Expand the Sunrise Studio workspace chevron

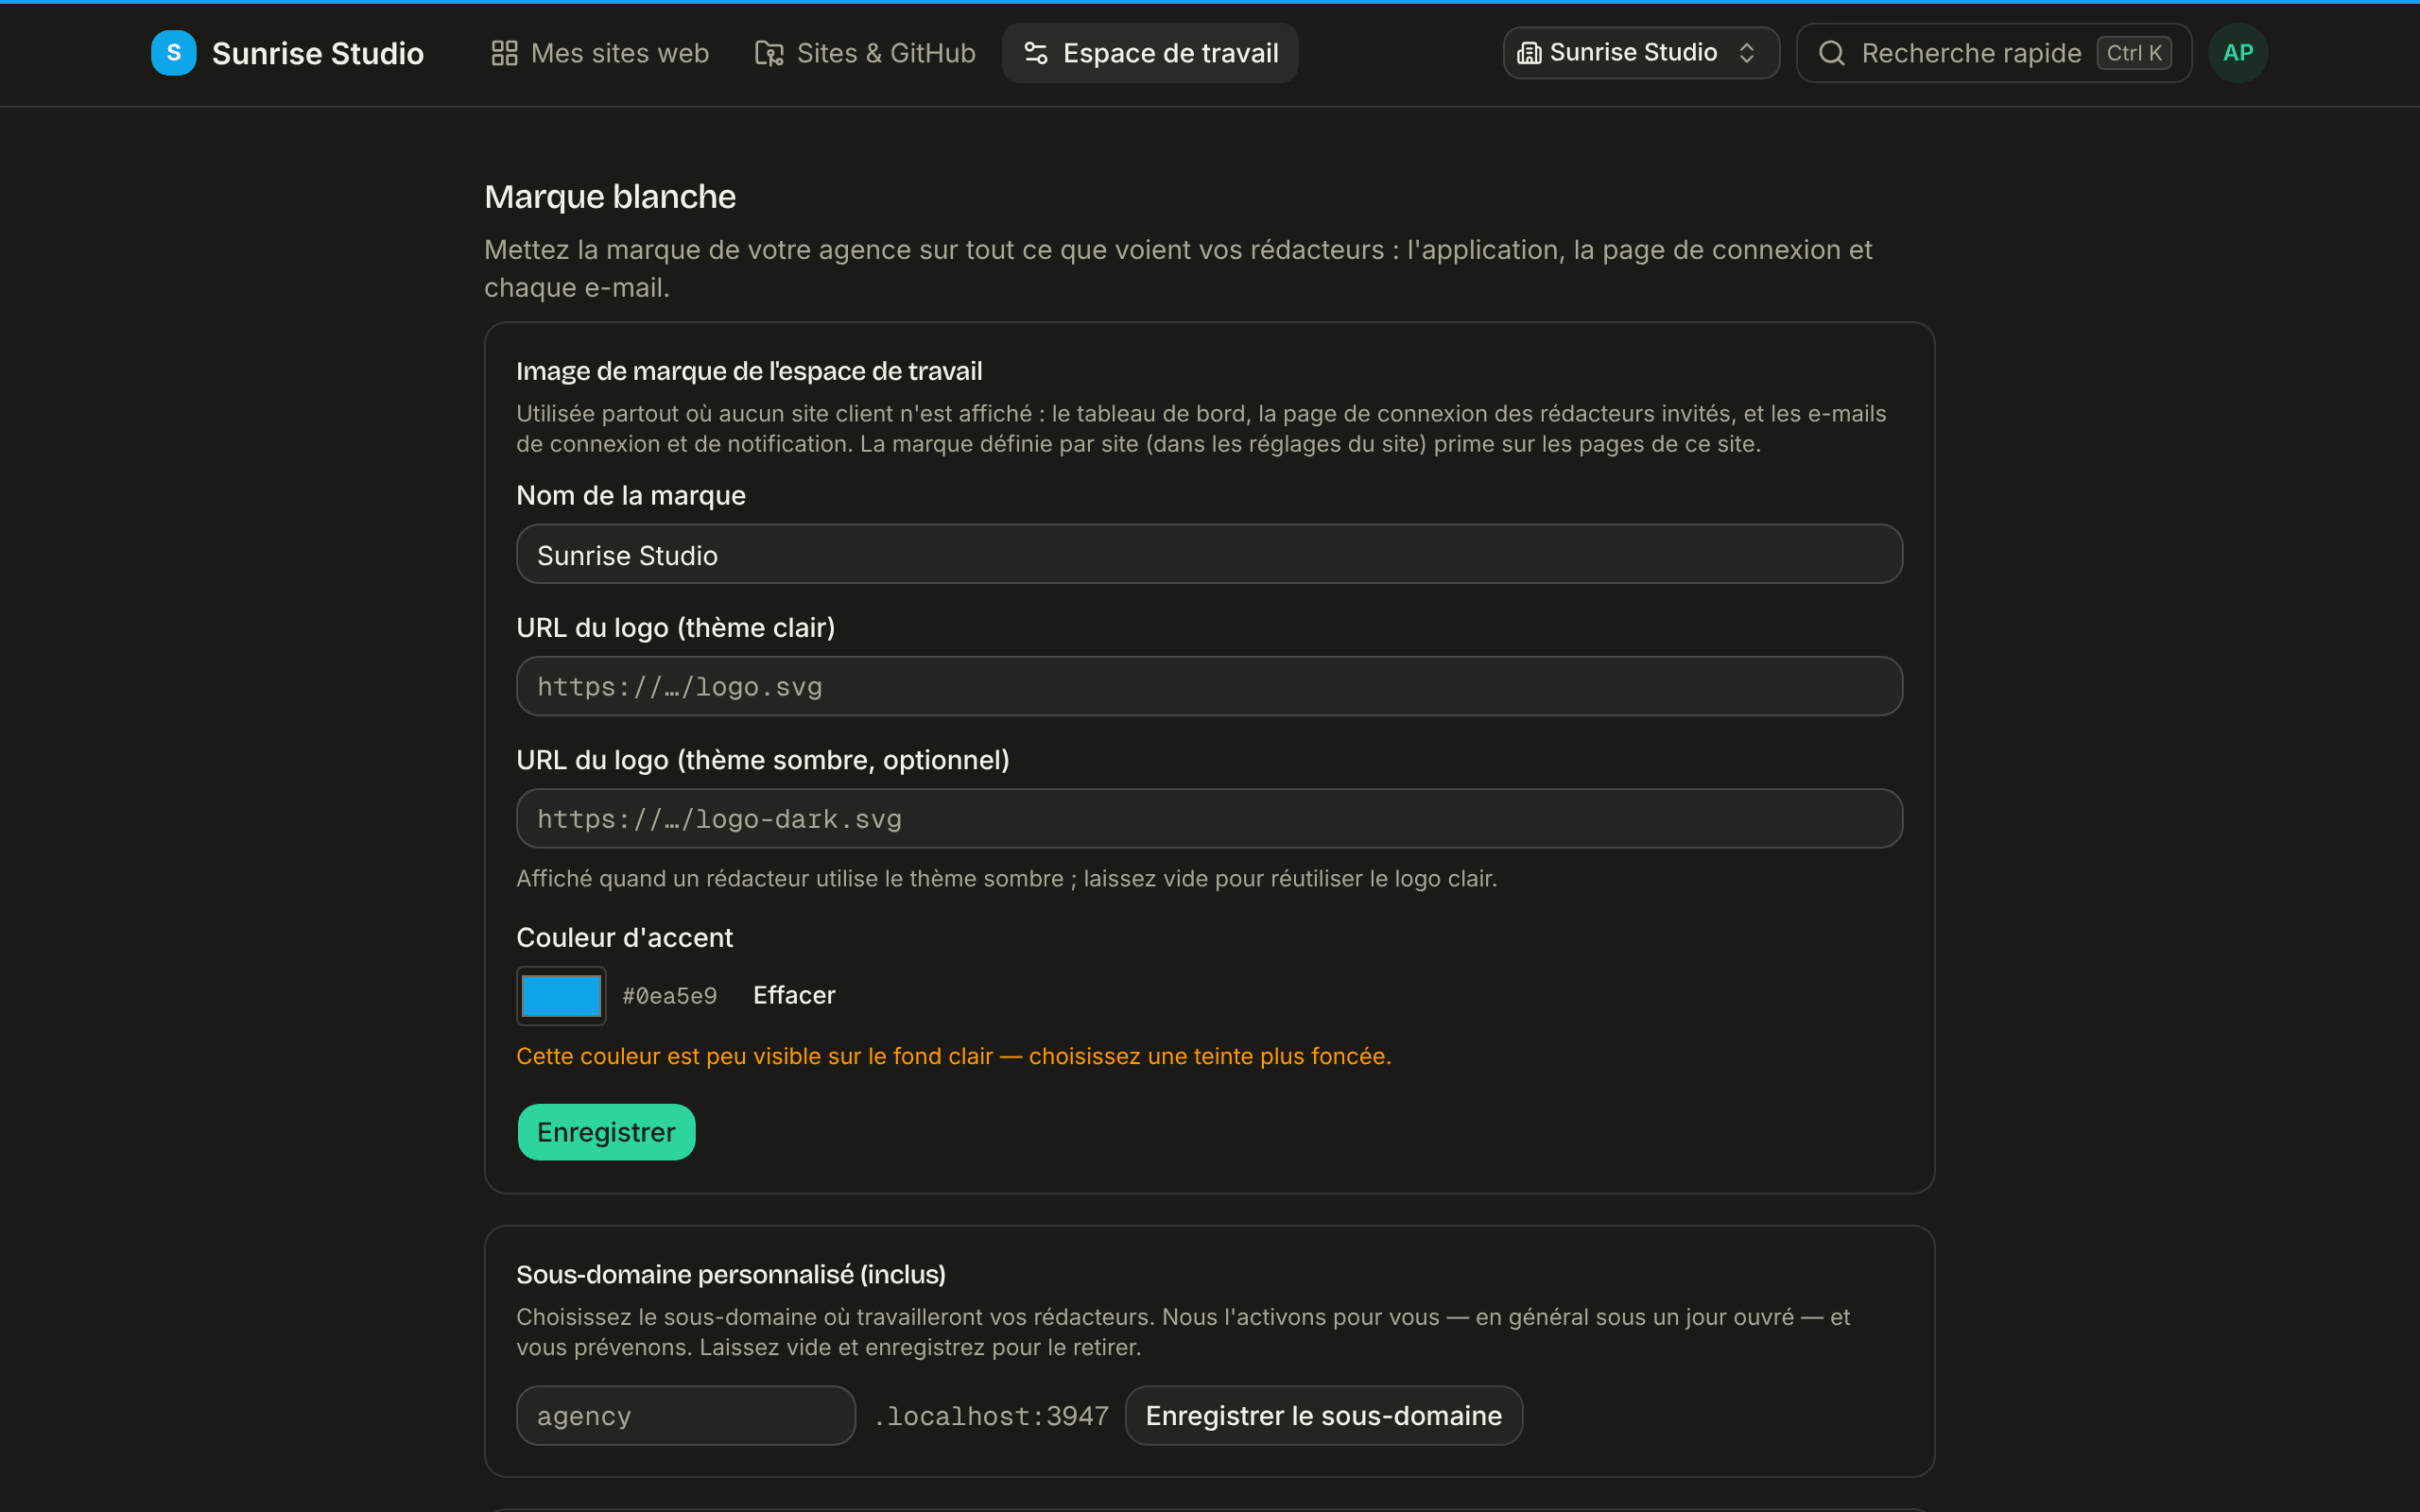(x=1746, y=53)
